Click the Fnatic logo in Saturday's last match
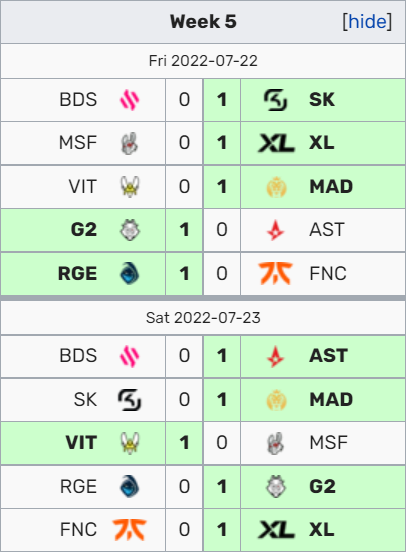The width and height of the screenshot is (406, 552). [129, 529]
